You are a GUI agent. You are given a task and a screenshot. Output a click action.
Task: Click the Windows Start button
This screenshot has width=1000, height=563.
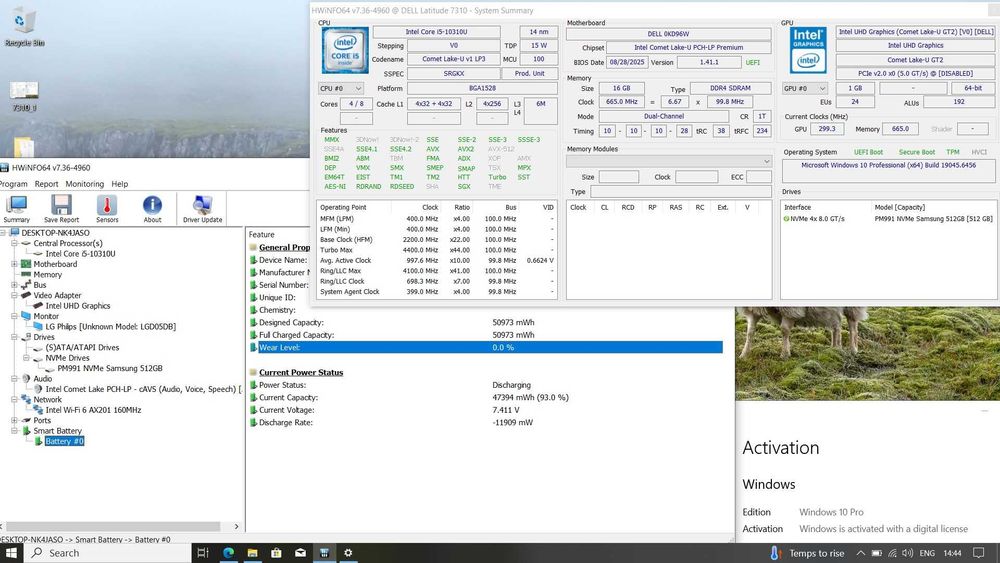(x=11, y=553)
